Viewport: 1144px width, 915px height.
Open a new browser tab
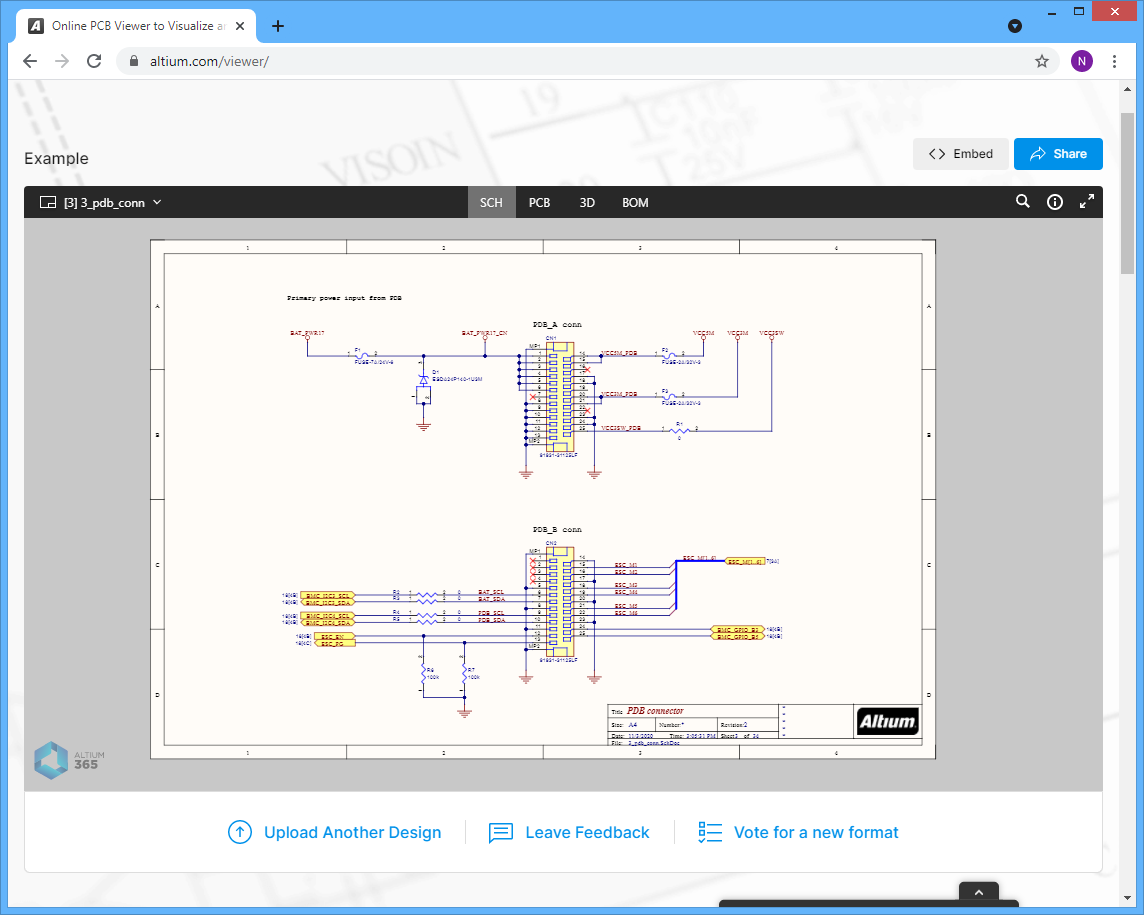[278, 26]
